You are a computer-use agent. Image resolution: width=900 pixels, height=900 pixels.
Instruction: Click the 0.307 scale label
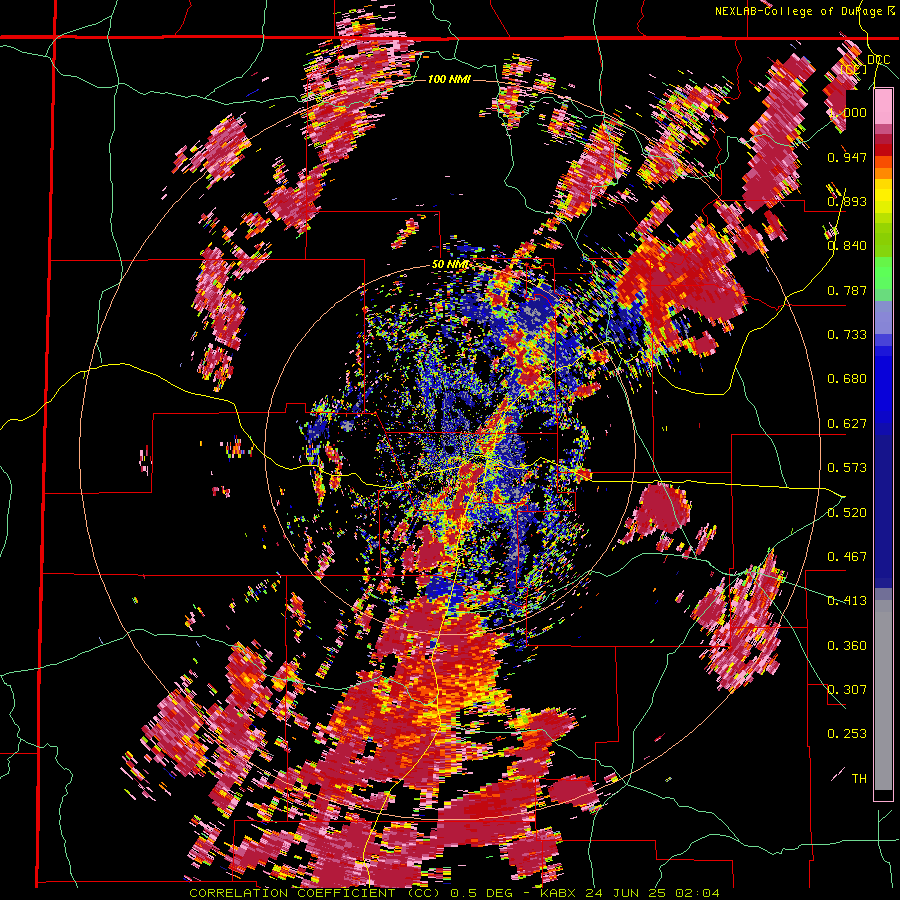[x=847, y=690]
